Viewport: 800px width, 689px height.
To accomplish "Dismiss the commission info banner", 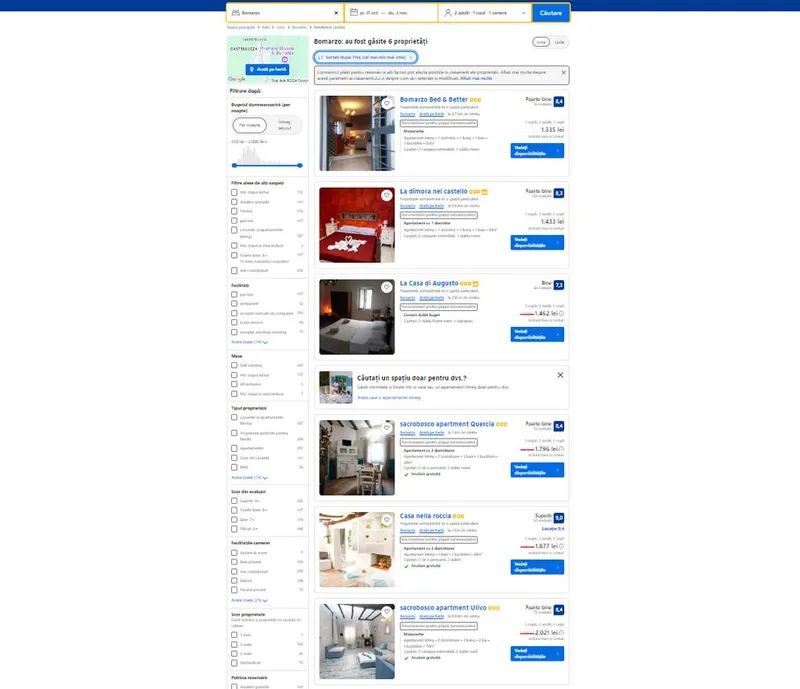I will pos(564,72).
